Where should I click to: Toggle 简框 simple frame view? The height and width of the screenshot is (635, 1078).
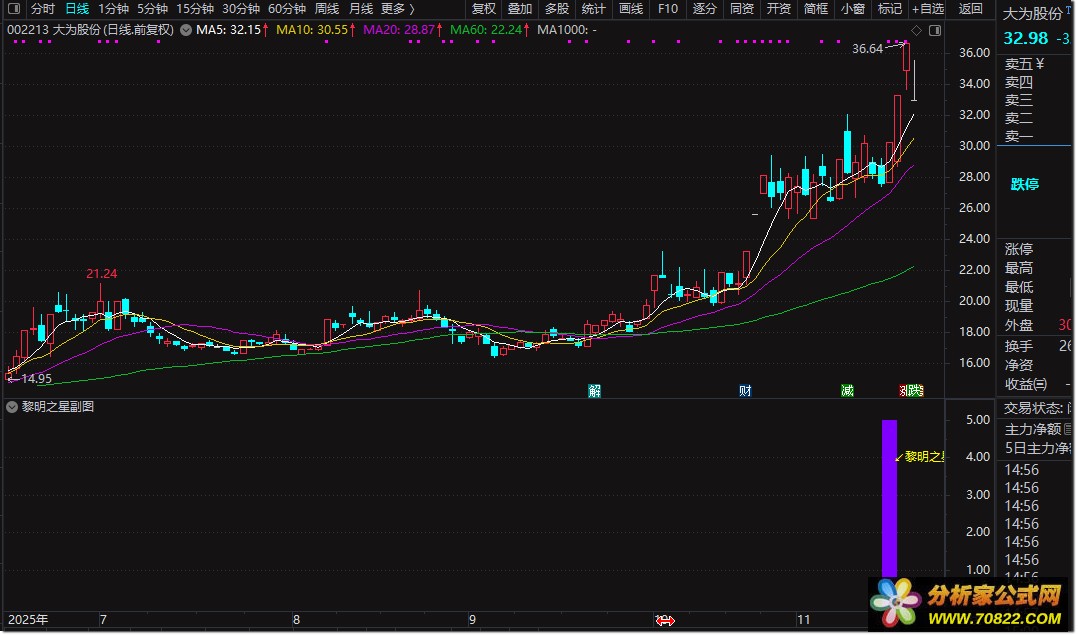point(816,9)
